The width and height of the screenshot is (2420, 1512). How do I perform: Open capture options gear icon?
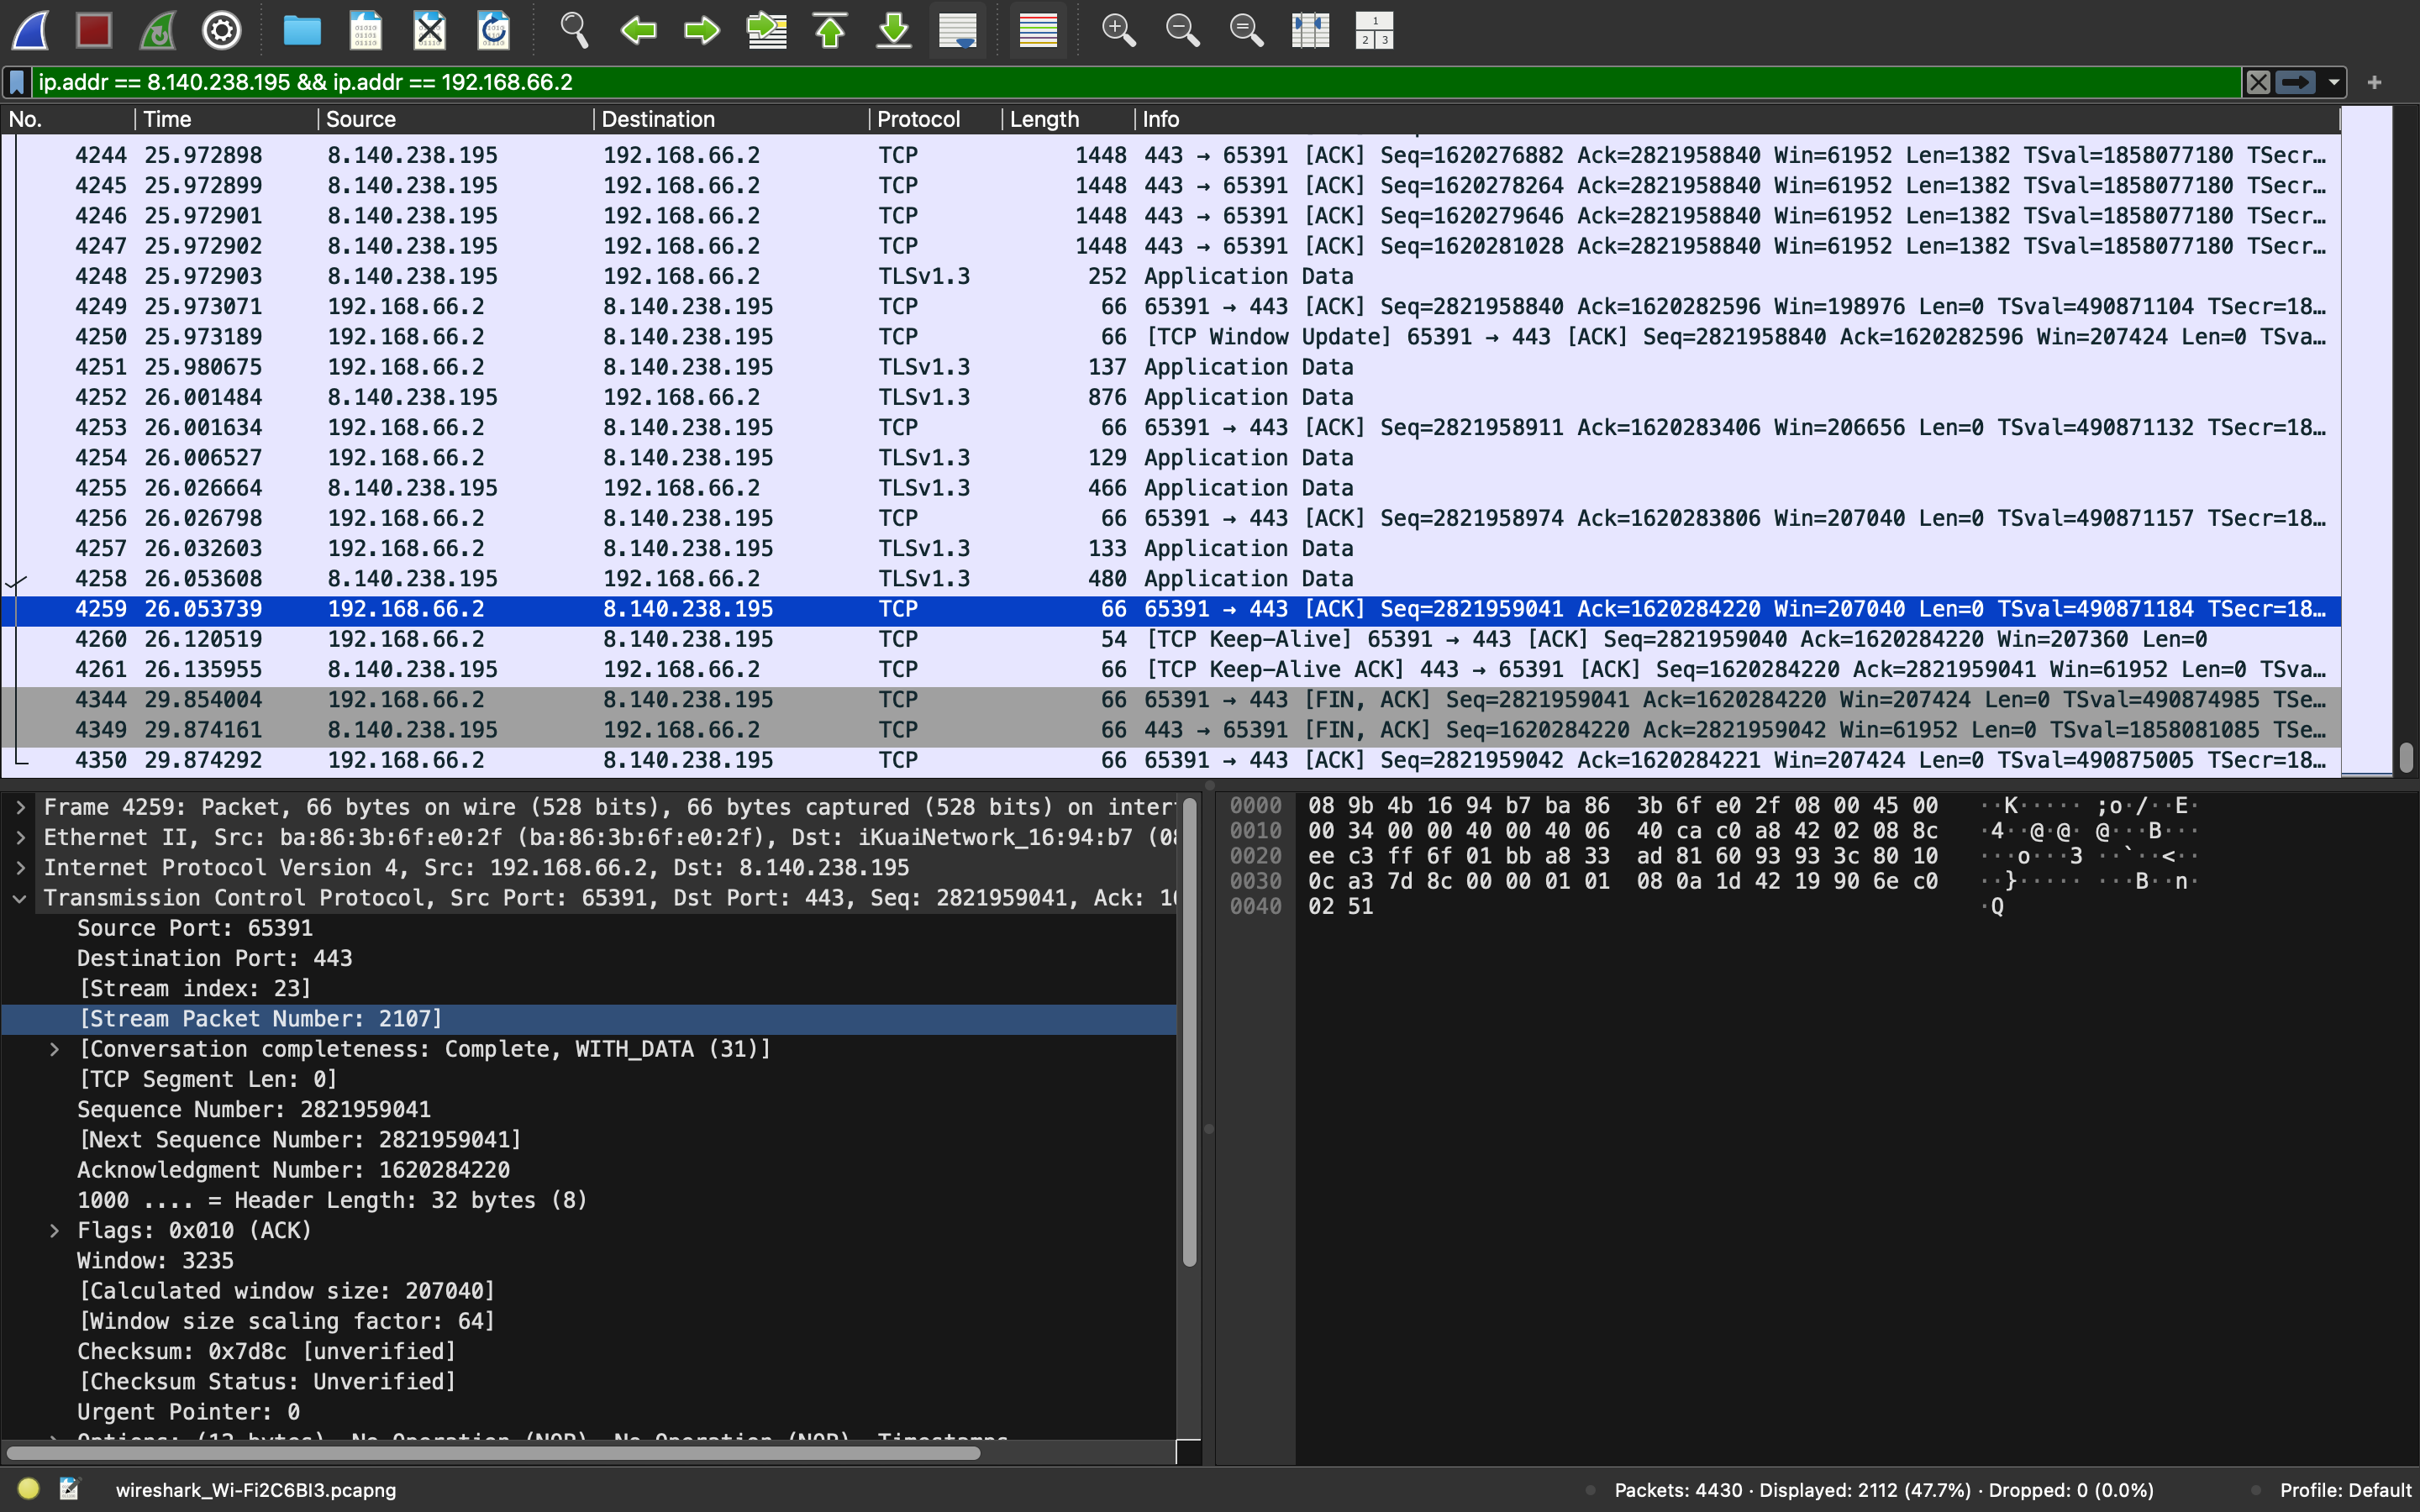click(x=221, y=30)
